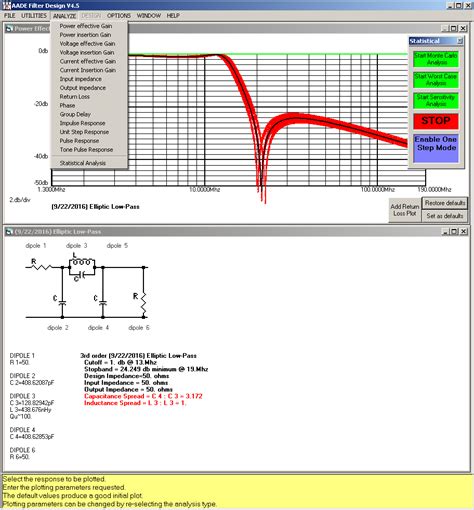Choose Return Loss from menu
The image size is (474, 510).
[x=75, y=97]
